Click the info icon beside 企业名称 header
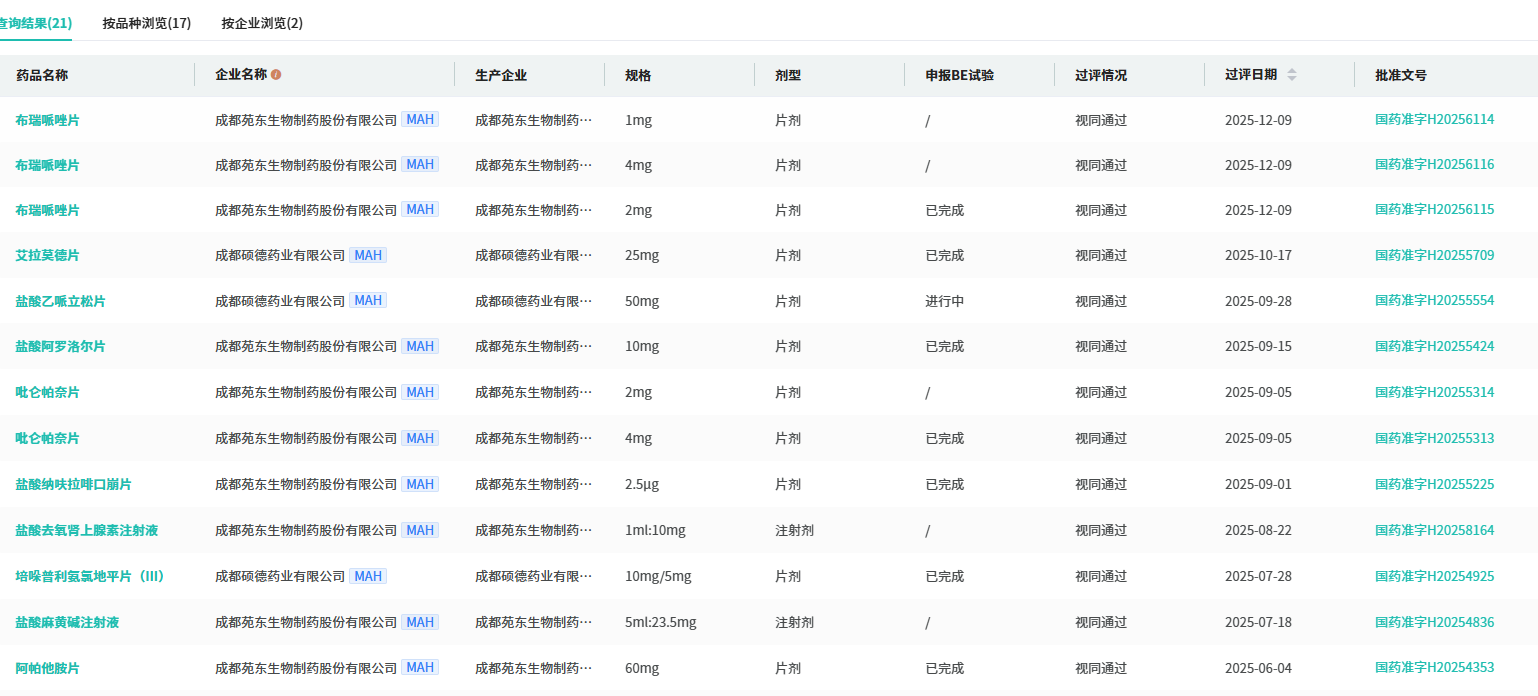 click(x=276, y=75)
